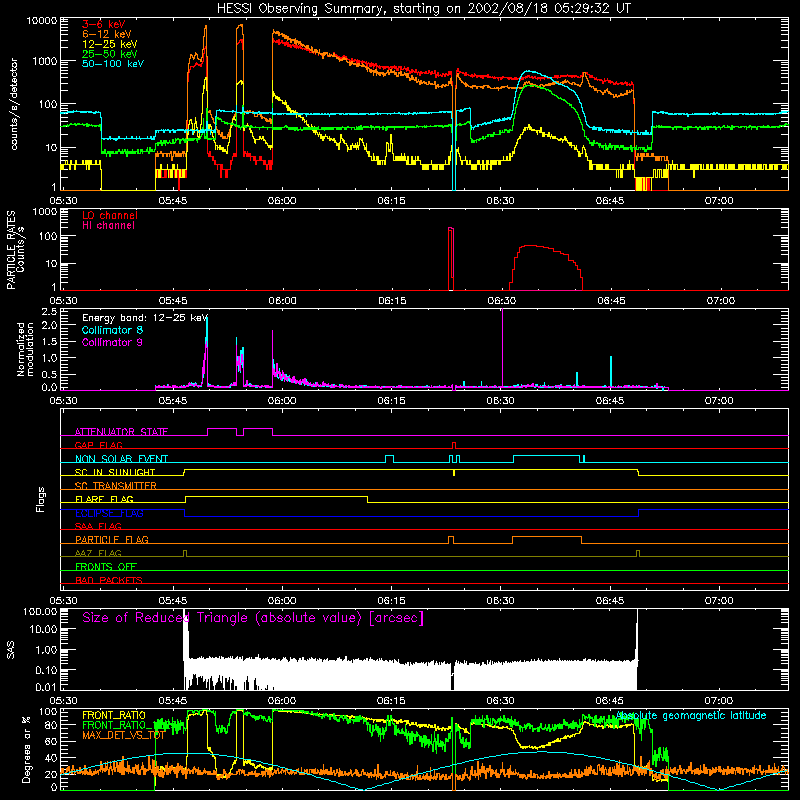
Task: Click the cyan Collimator 8 spike near 06:45
Action: [x=611, y=371]
